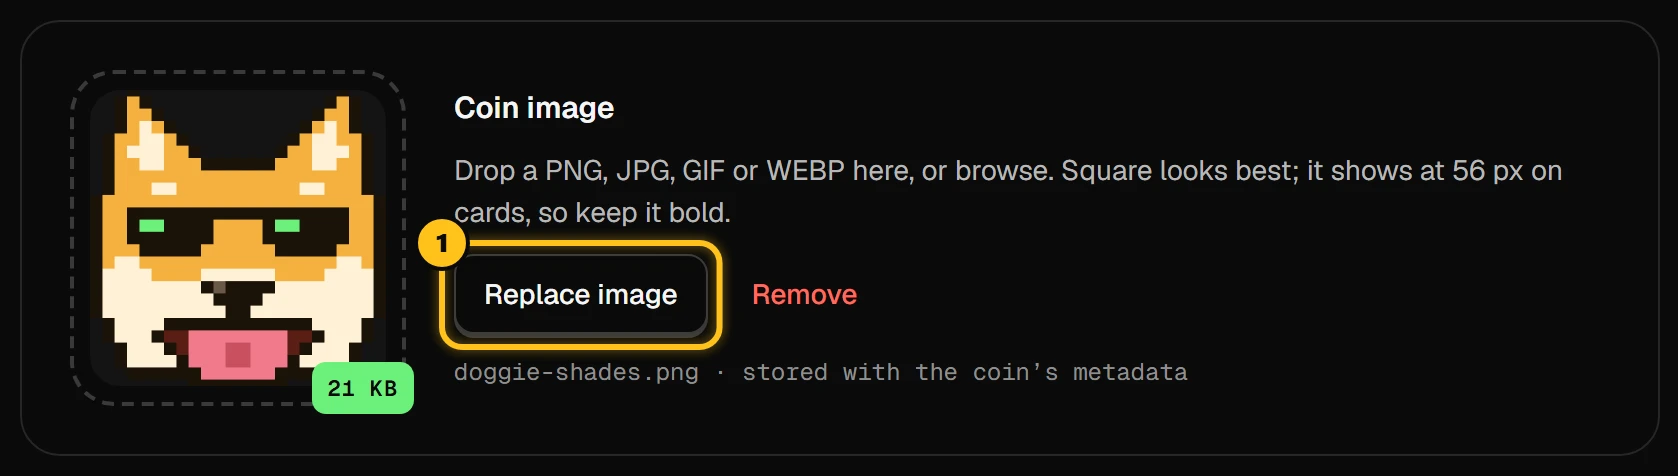Image resolution: width=1678 pixels, height=476 pixels.
Task: Click the dashed drop zone border
Action: pyautogui.click(x=238, y=72)
